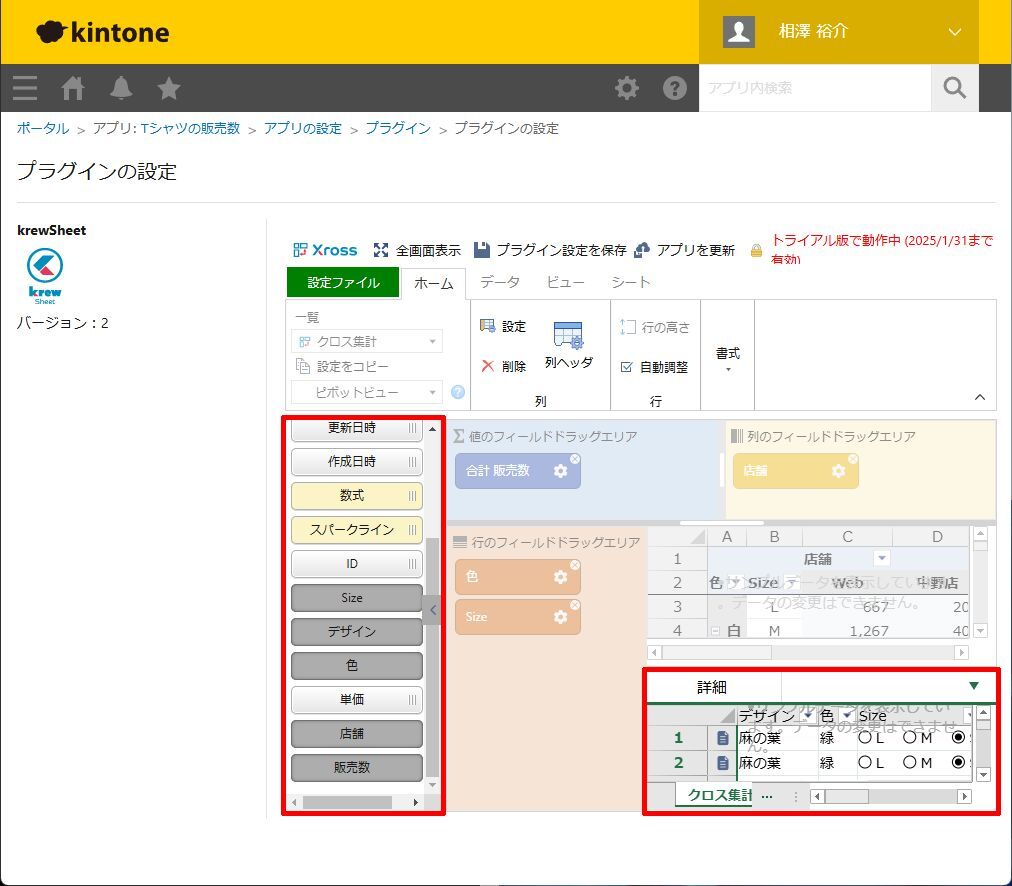Click the user avatar icon
This screenshot has width=1012, height=886.
tap(738, 32)
